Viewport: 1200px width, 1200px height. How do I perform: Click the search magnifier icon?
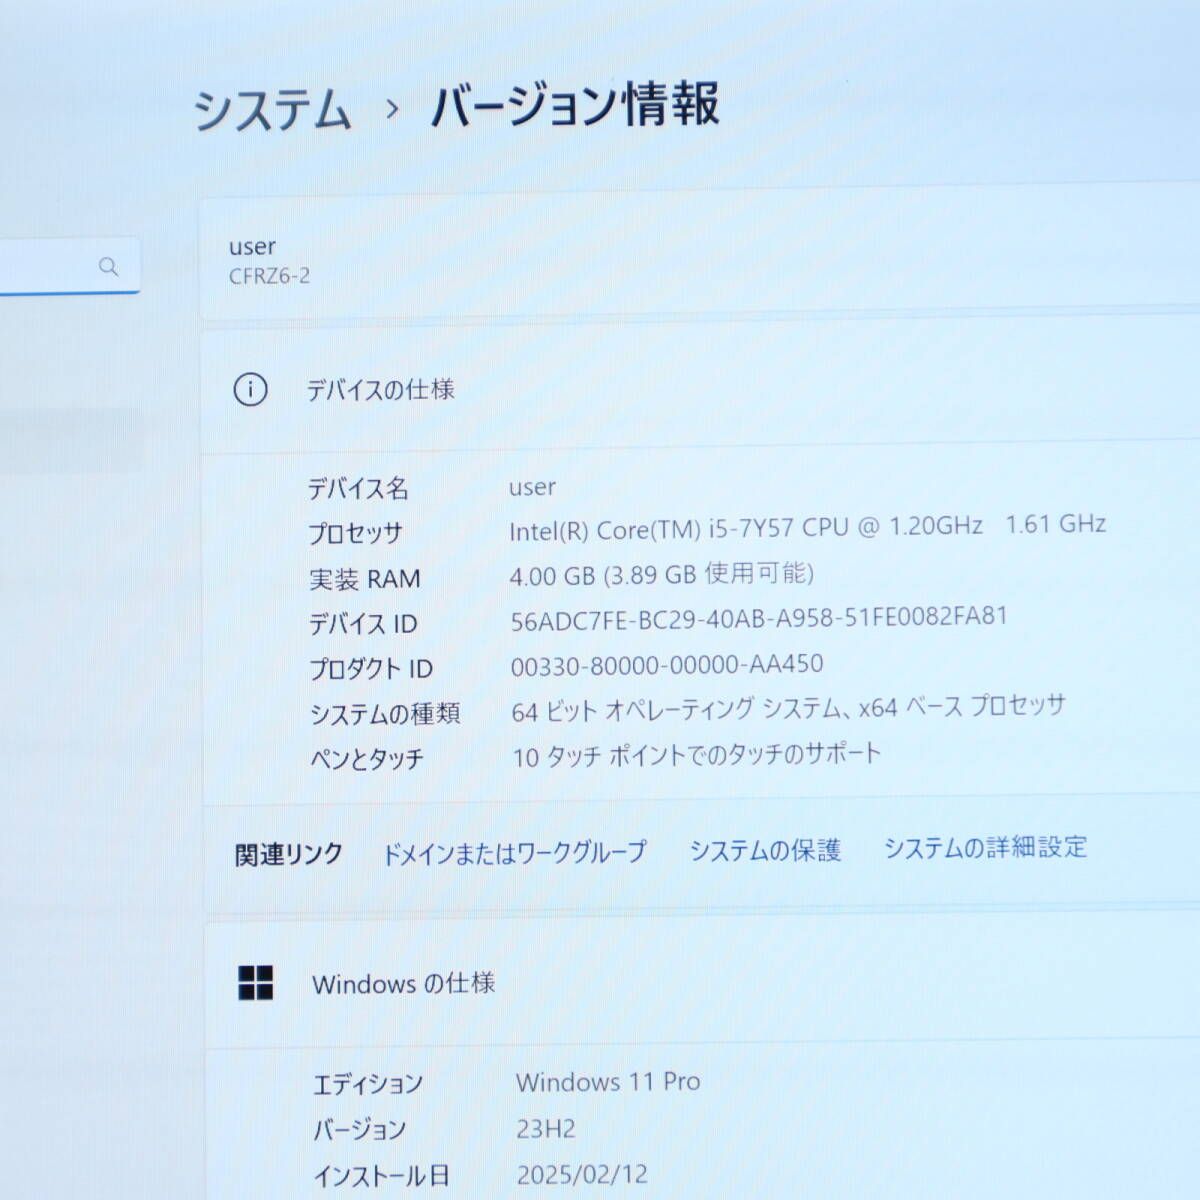109,266
